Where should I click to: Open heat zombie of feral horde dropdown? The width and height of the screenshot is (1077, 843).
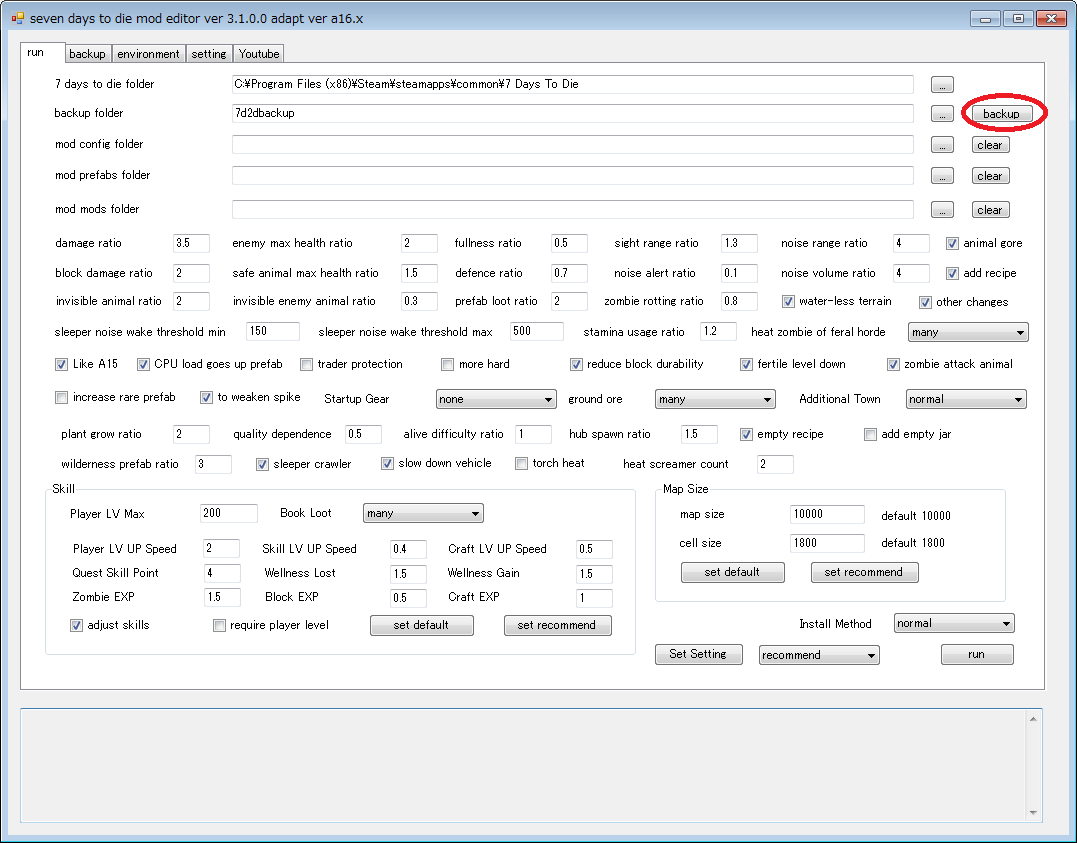[968, 333]
